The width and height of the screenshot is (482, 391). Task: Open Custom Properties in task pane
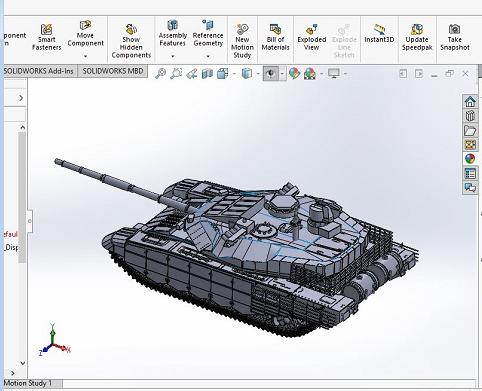click(x=470, y=173)
